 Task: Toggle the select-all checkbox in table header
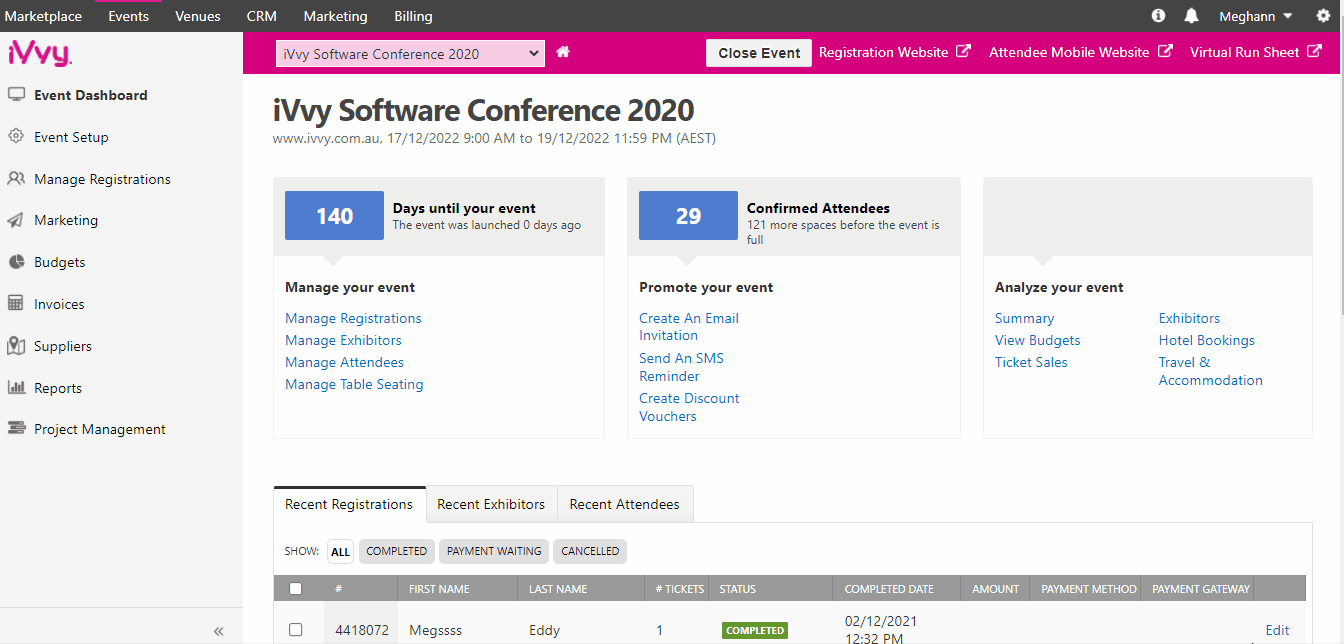tap(295, 589)
